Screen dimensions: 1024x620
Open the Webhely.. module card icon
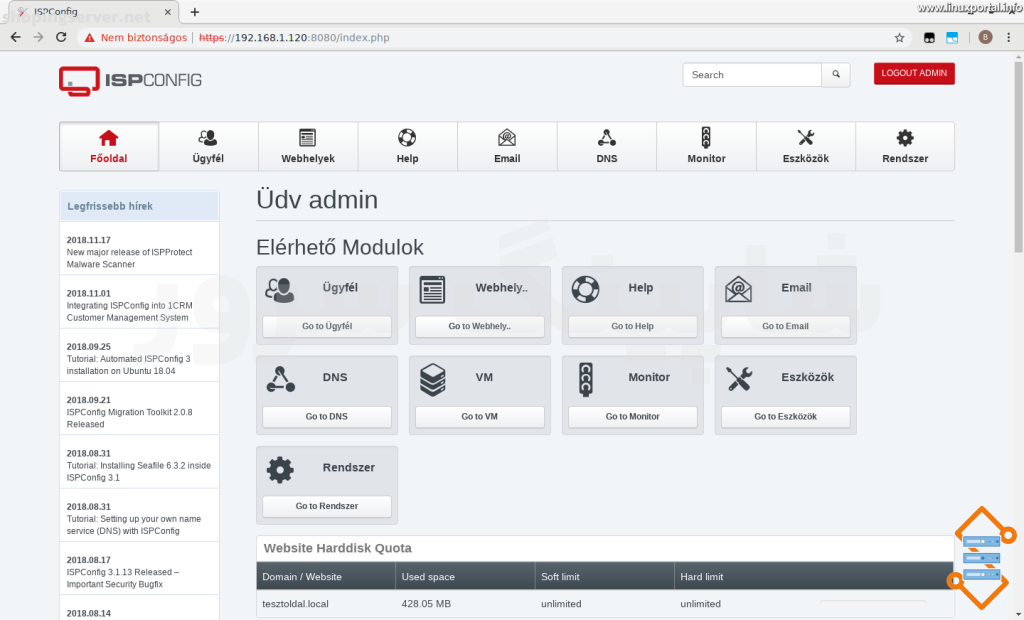(432, 289)
